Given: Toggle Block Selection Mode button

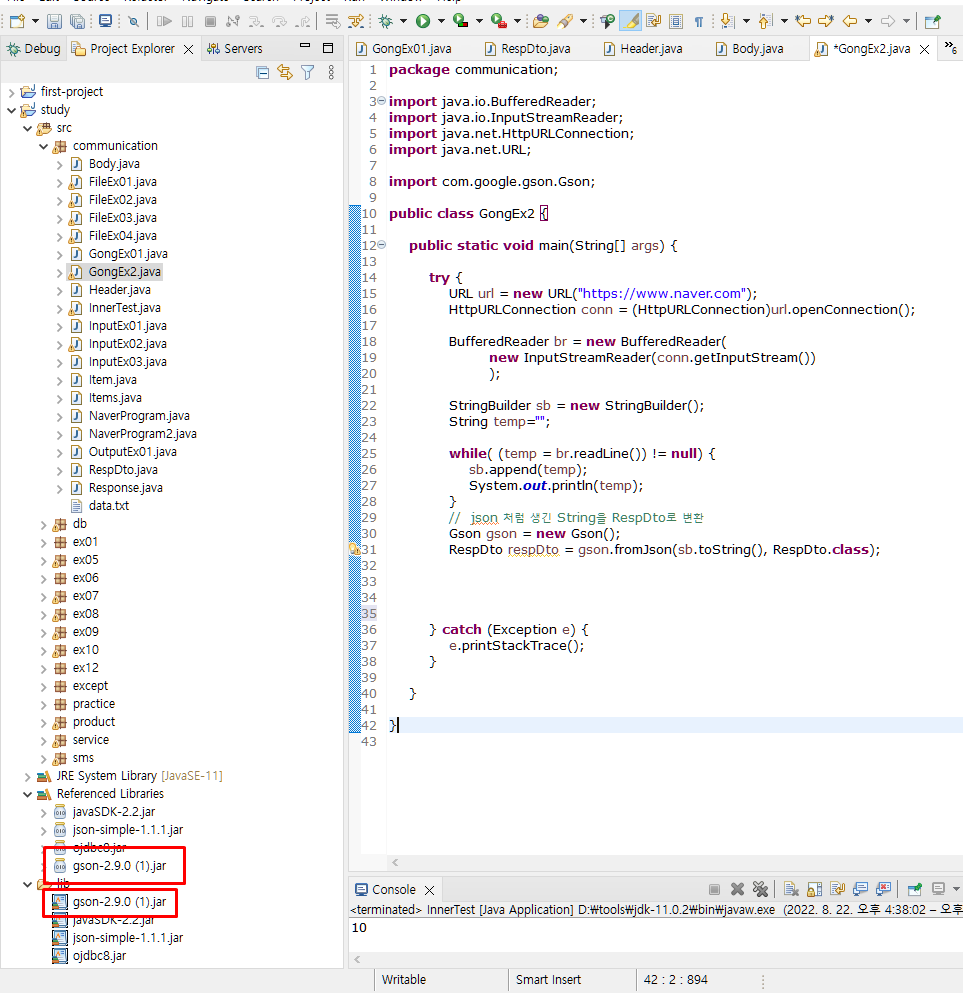Looking at the screenshot, I should 676,22.
